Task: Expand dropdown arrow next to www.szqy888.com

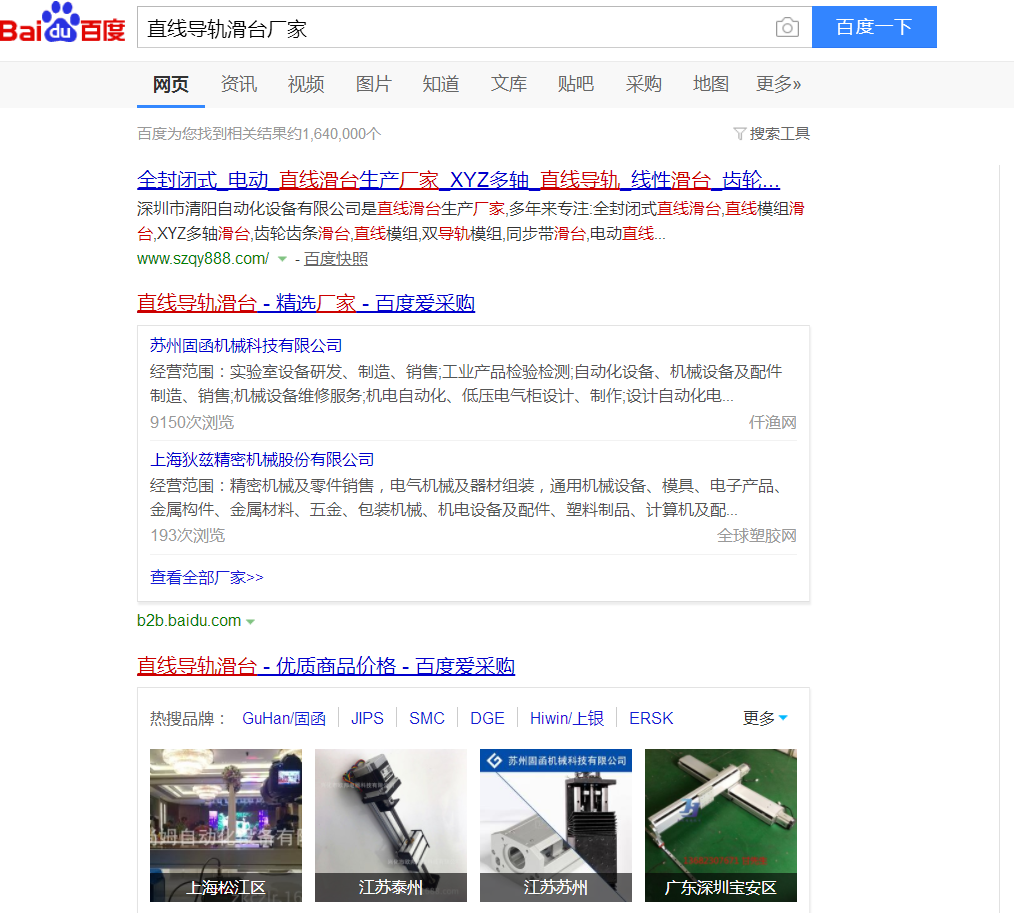Action: 282,259
